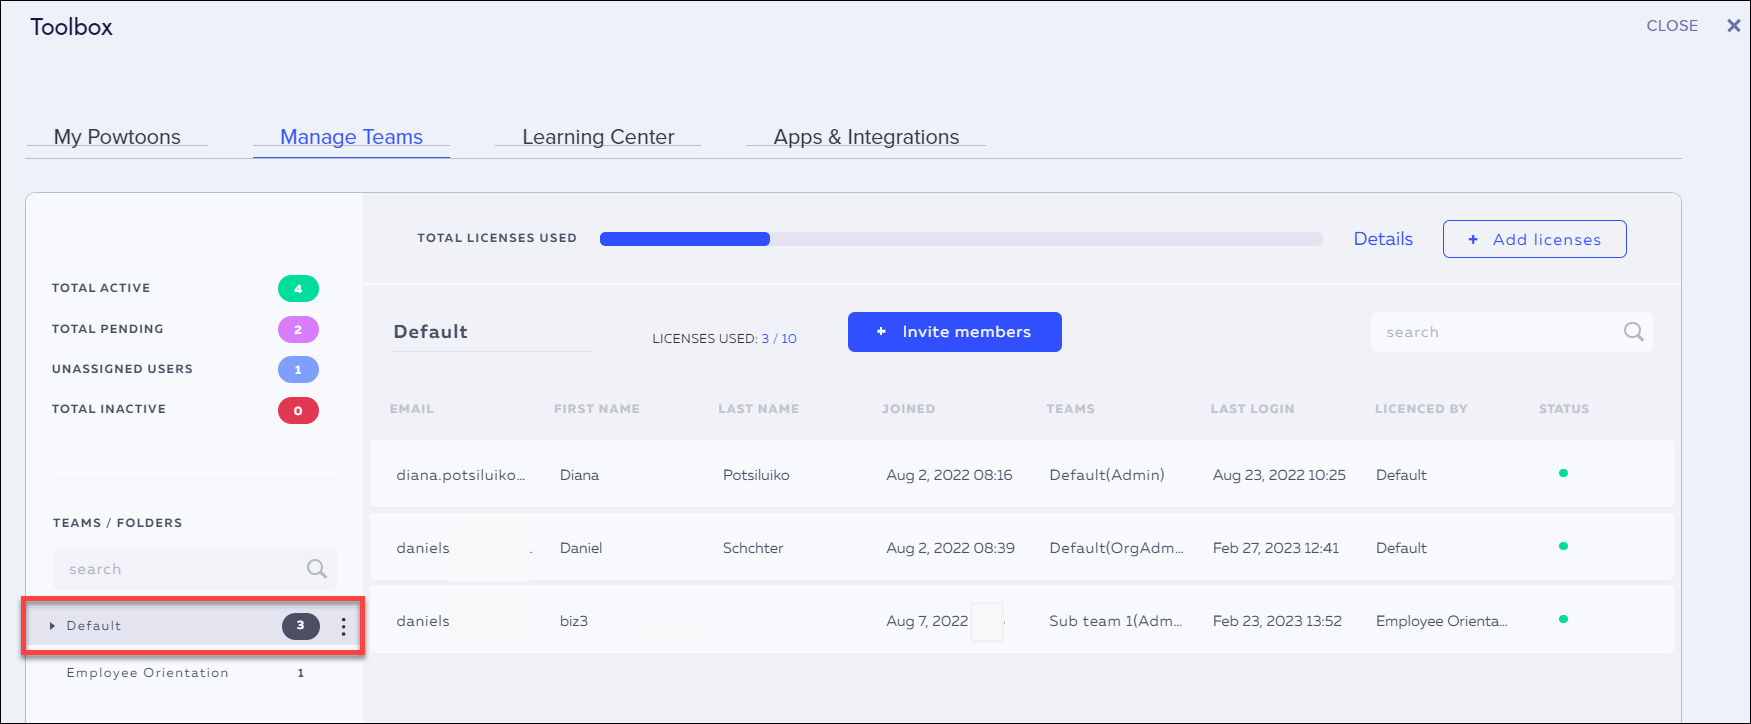Click the TOTAL INACTIVE label

pos(109,409)
